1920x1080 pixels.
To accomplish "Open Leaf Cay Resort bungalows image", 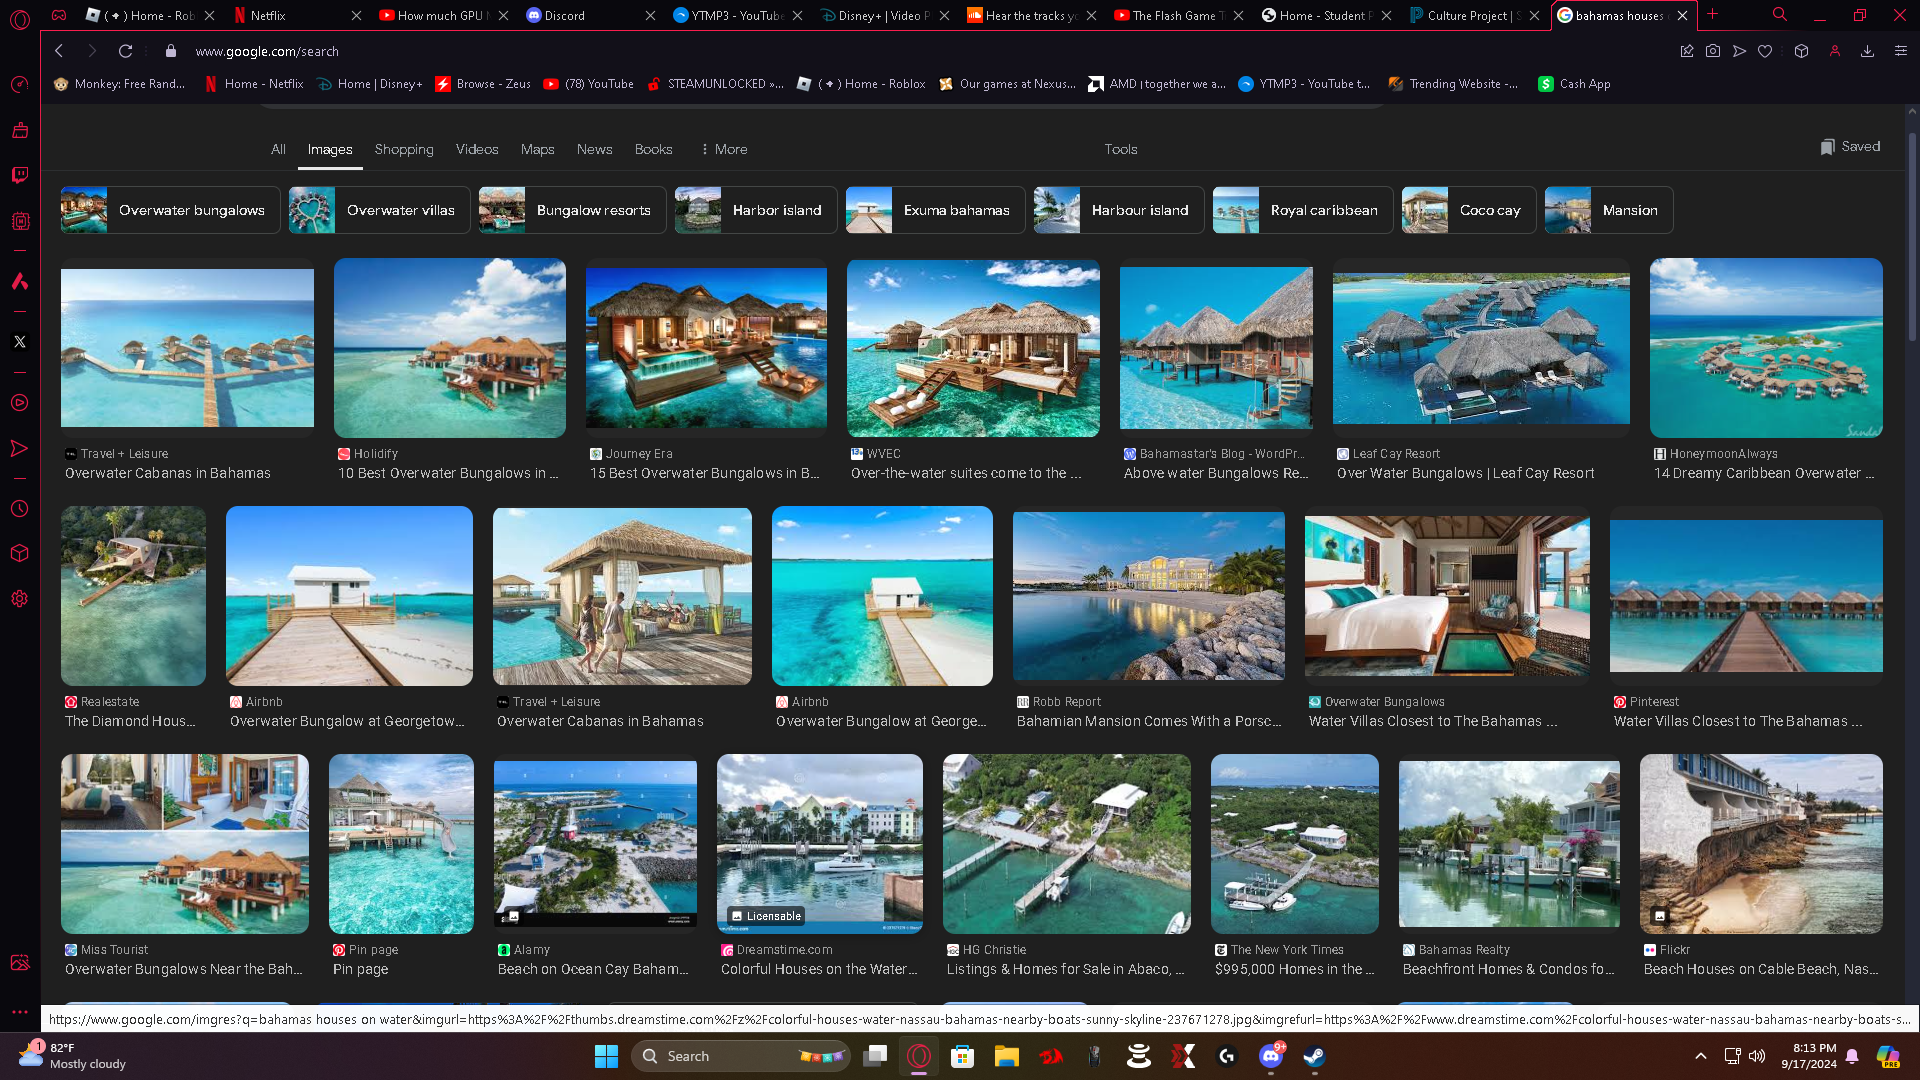I will click(1480, 347).
